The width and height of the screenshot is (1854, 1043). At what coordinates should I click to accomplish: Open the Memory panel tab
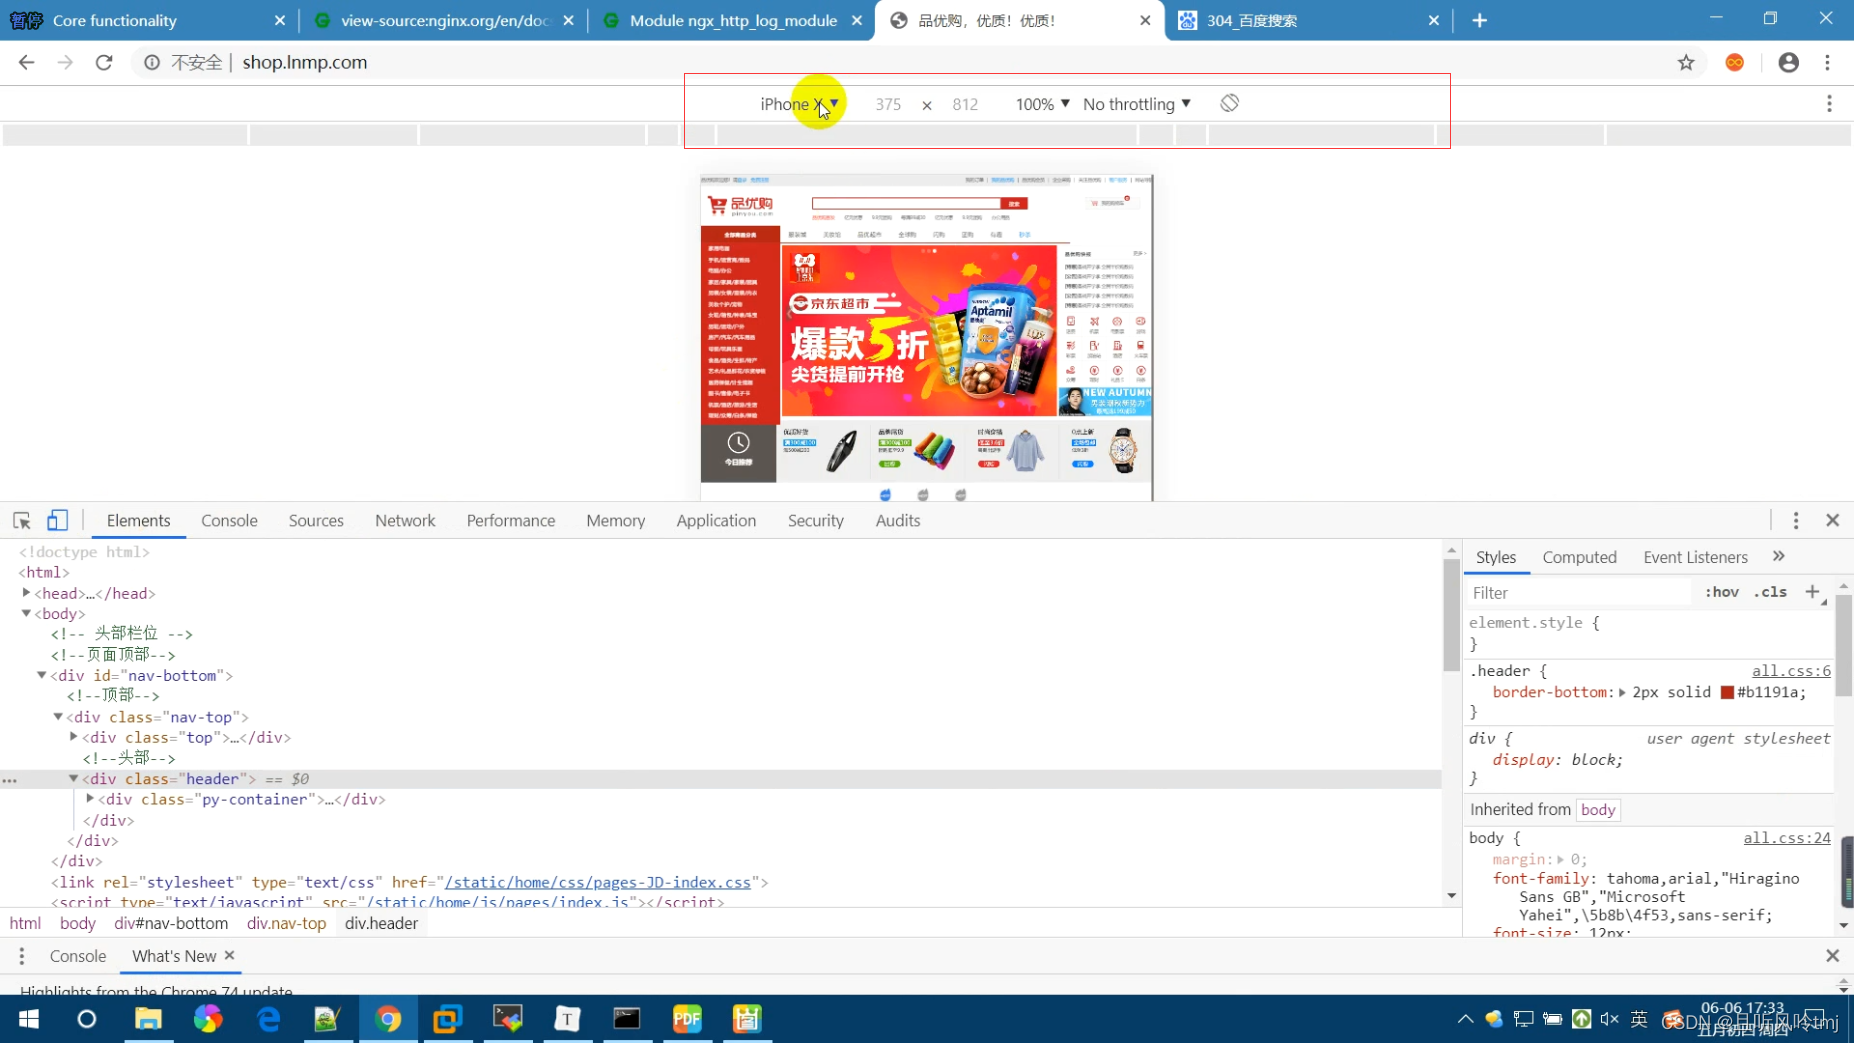coord(615,520)
